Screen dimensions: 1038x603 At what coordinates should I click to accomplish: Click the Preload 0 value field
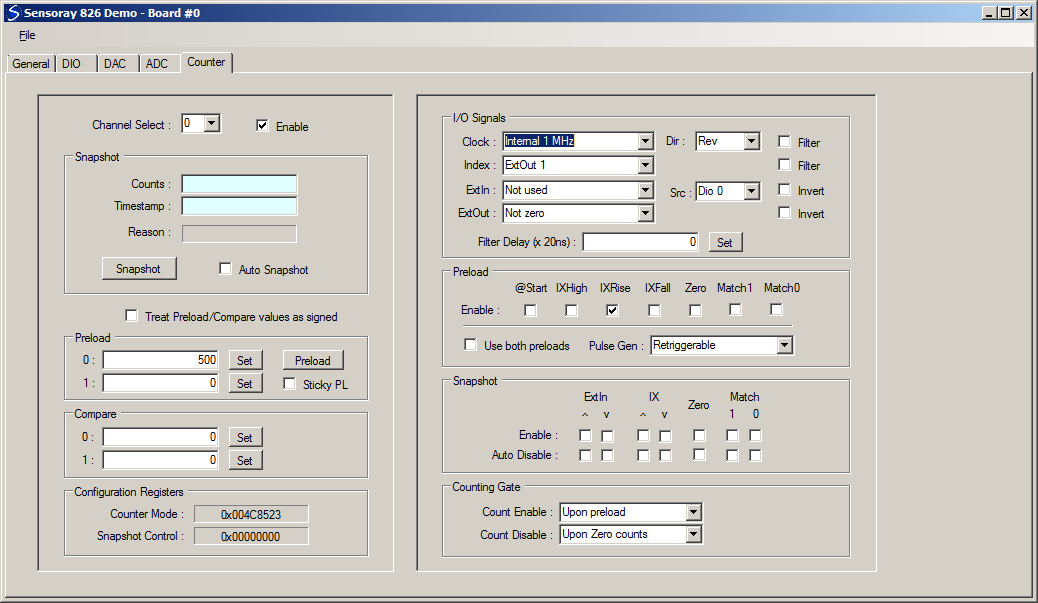click(160, 359)
